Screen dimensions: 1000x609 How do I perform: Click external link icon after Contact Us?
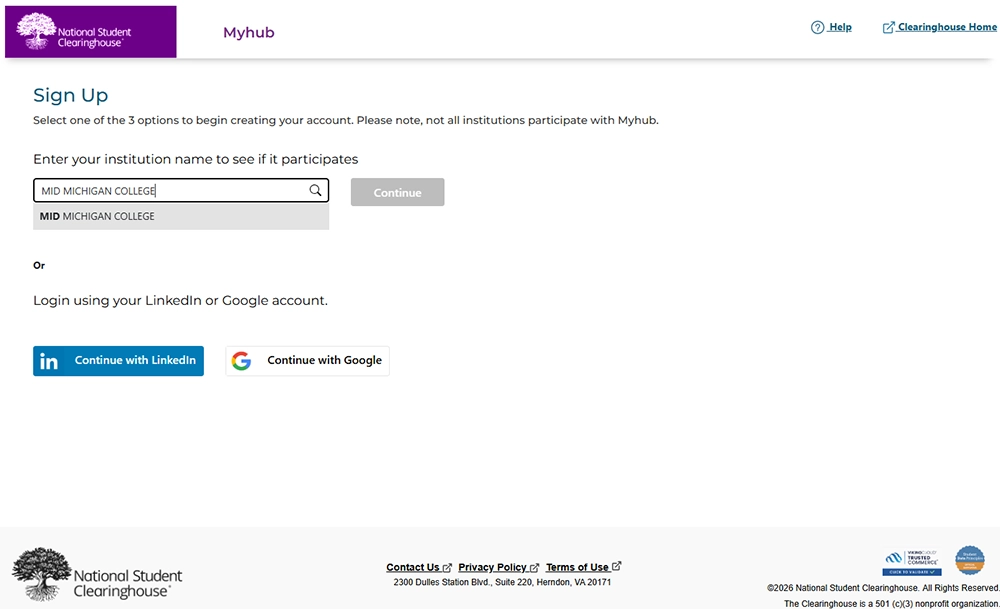point(447,568)
